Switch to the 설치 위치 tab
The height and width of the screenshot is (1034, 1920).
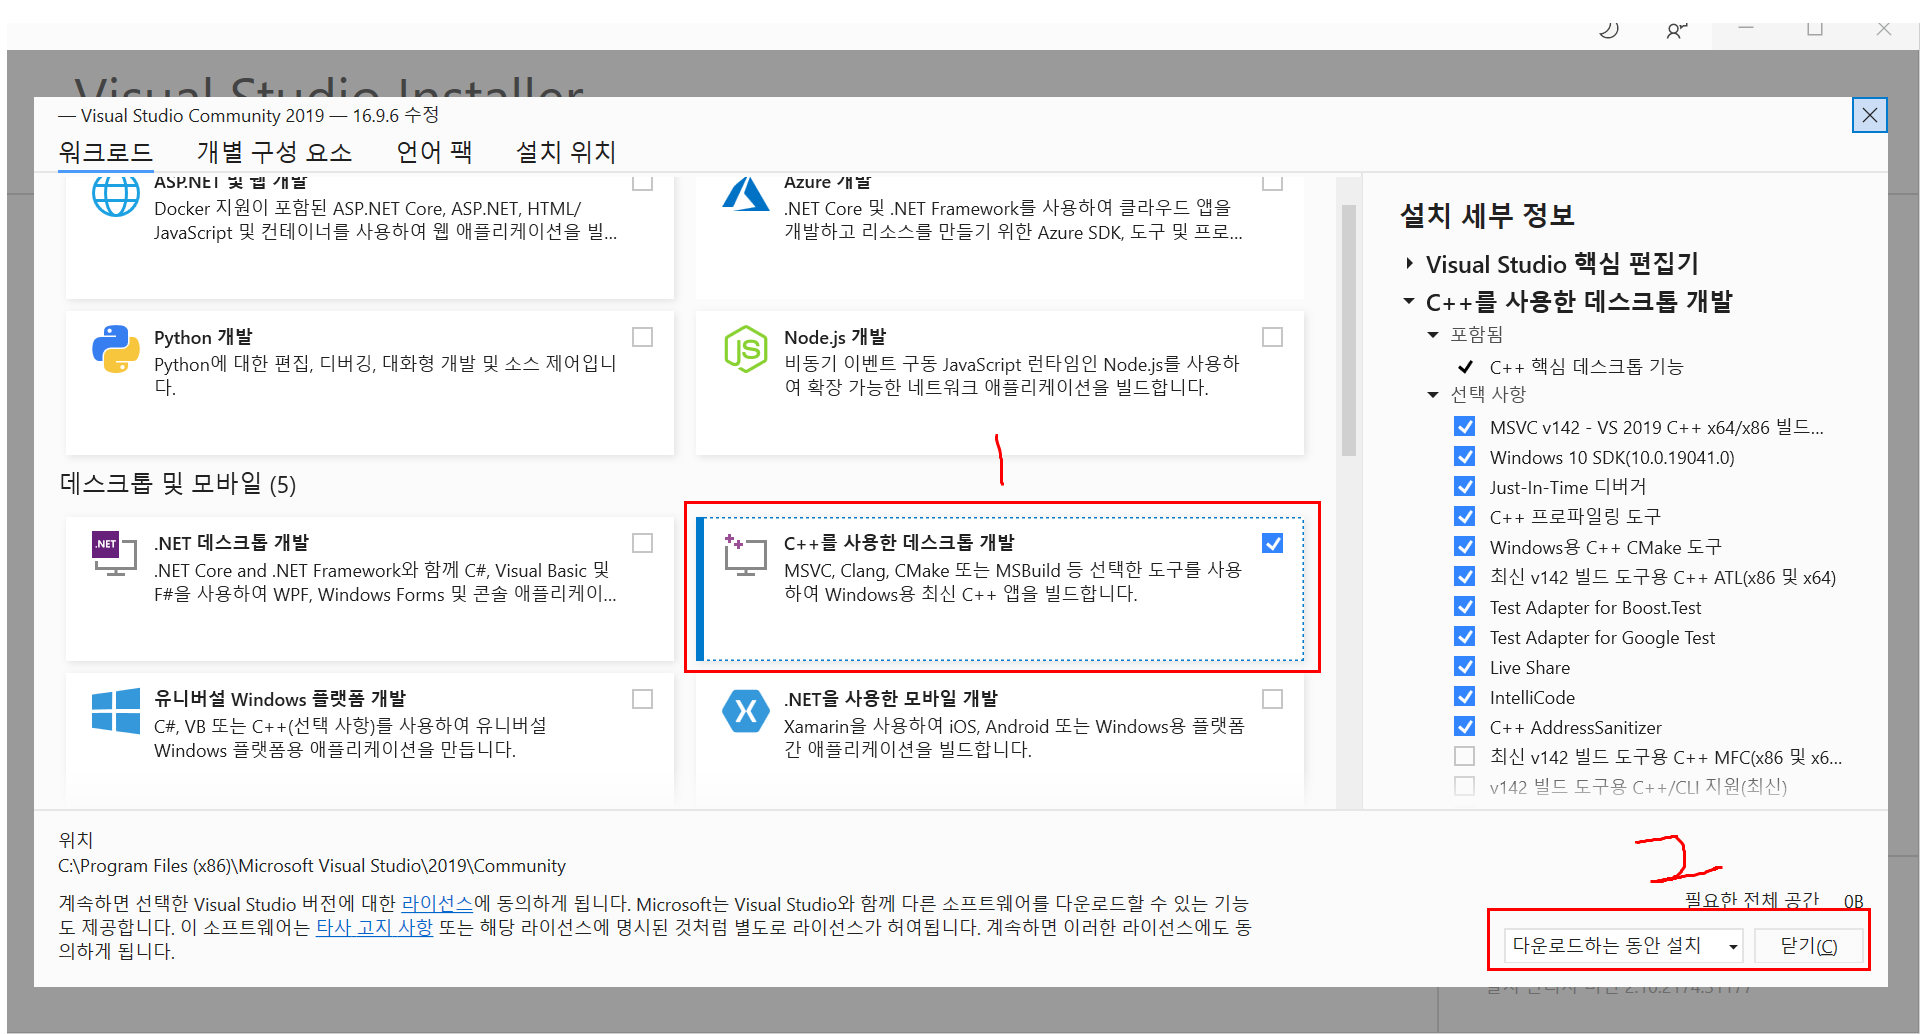(566, 152)
